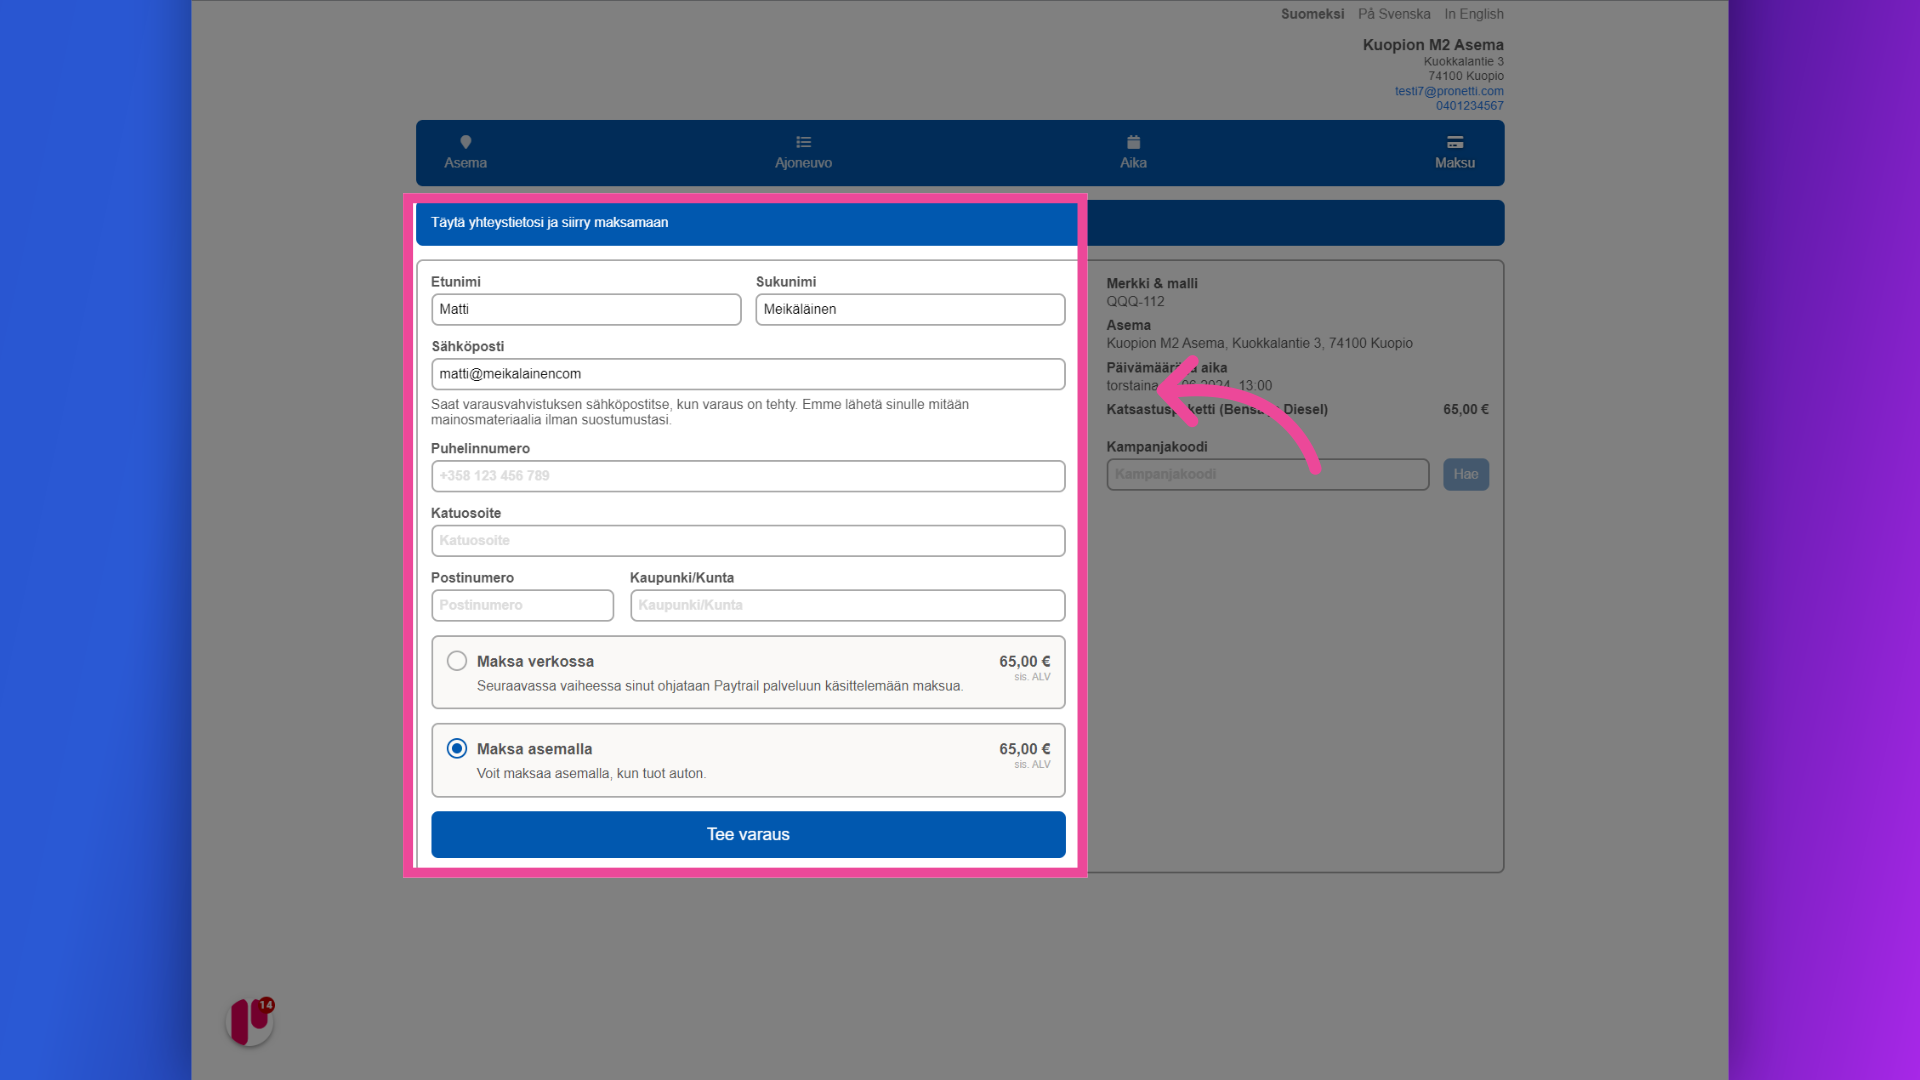1920x1080 pixels.
Task: Switch language to In English
Action: click(x=1474, y=14)
